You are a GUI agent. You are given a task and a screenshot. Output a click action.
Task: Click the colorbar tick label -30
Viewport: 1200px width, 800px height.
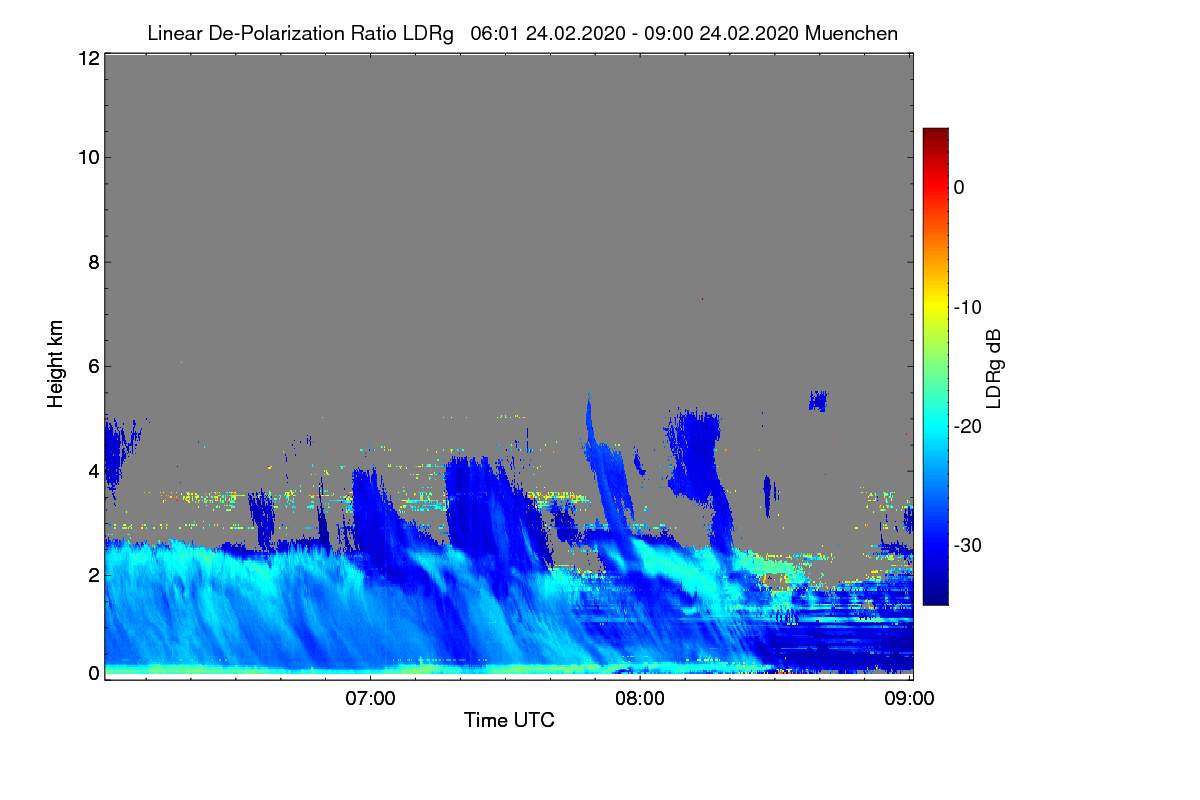968,546
